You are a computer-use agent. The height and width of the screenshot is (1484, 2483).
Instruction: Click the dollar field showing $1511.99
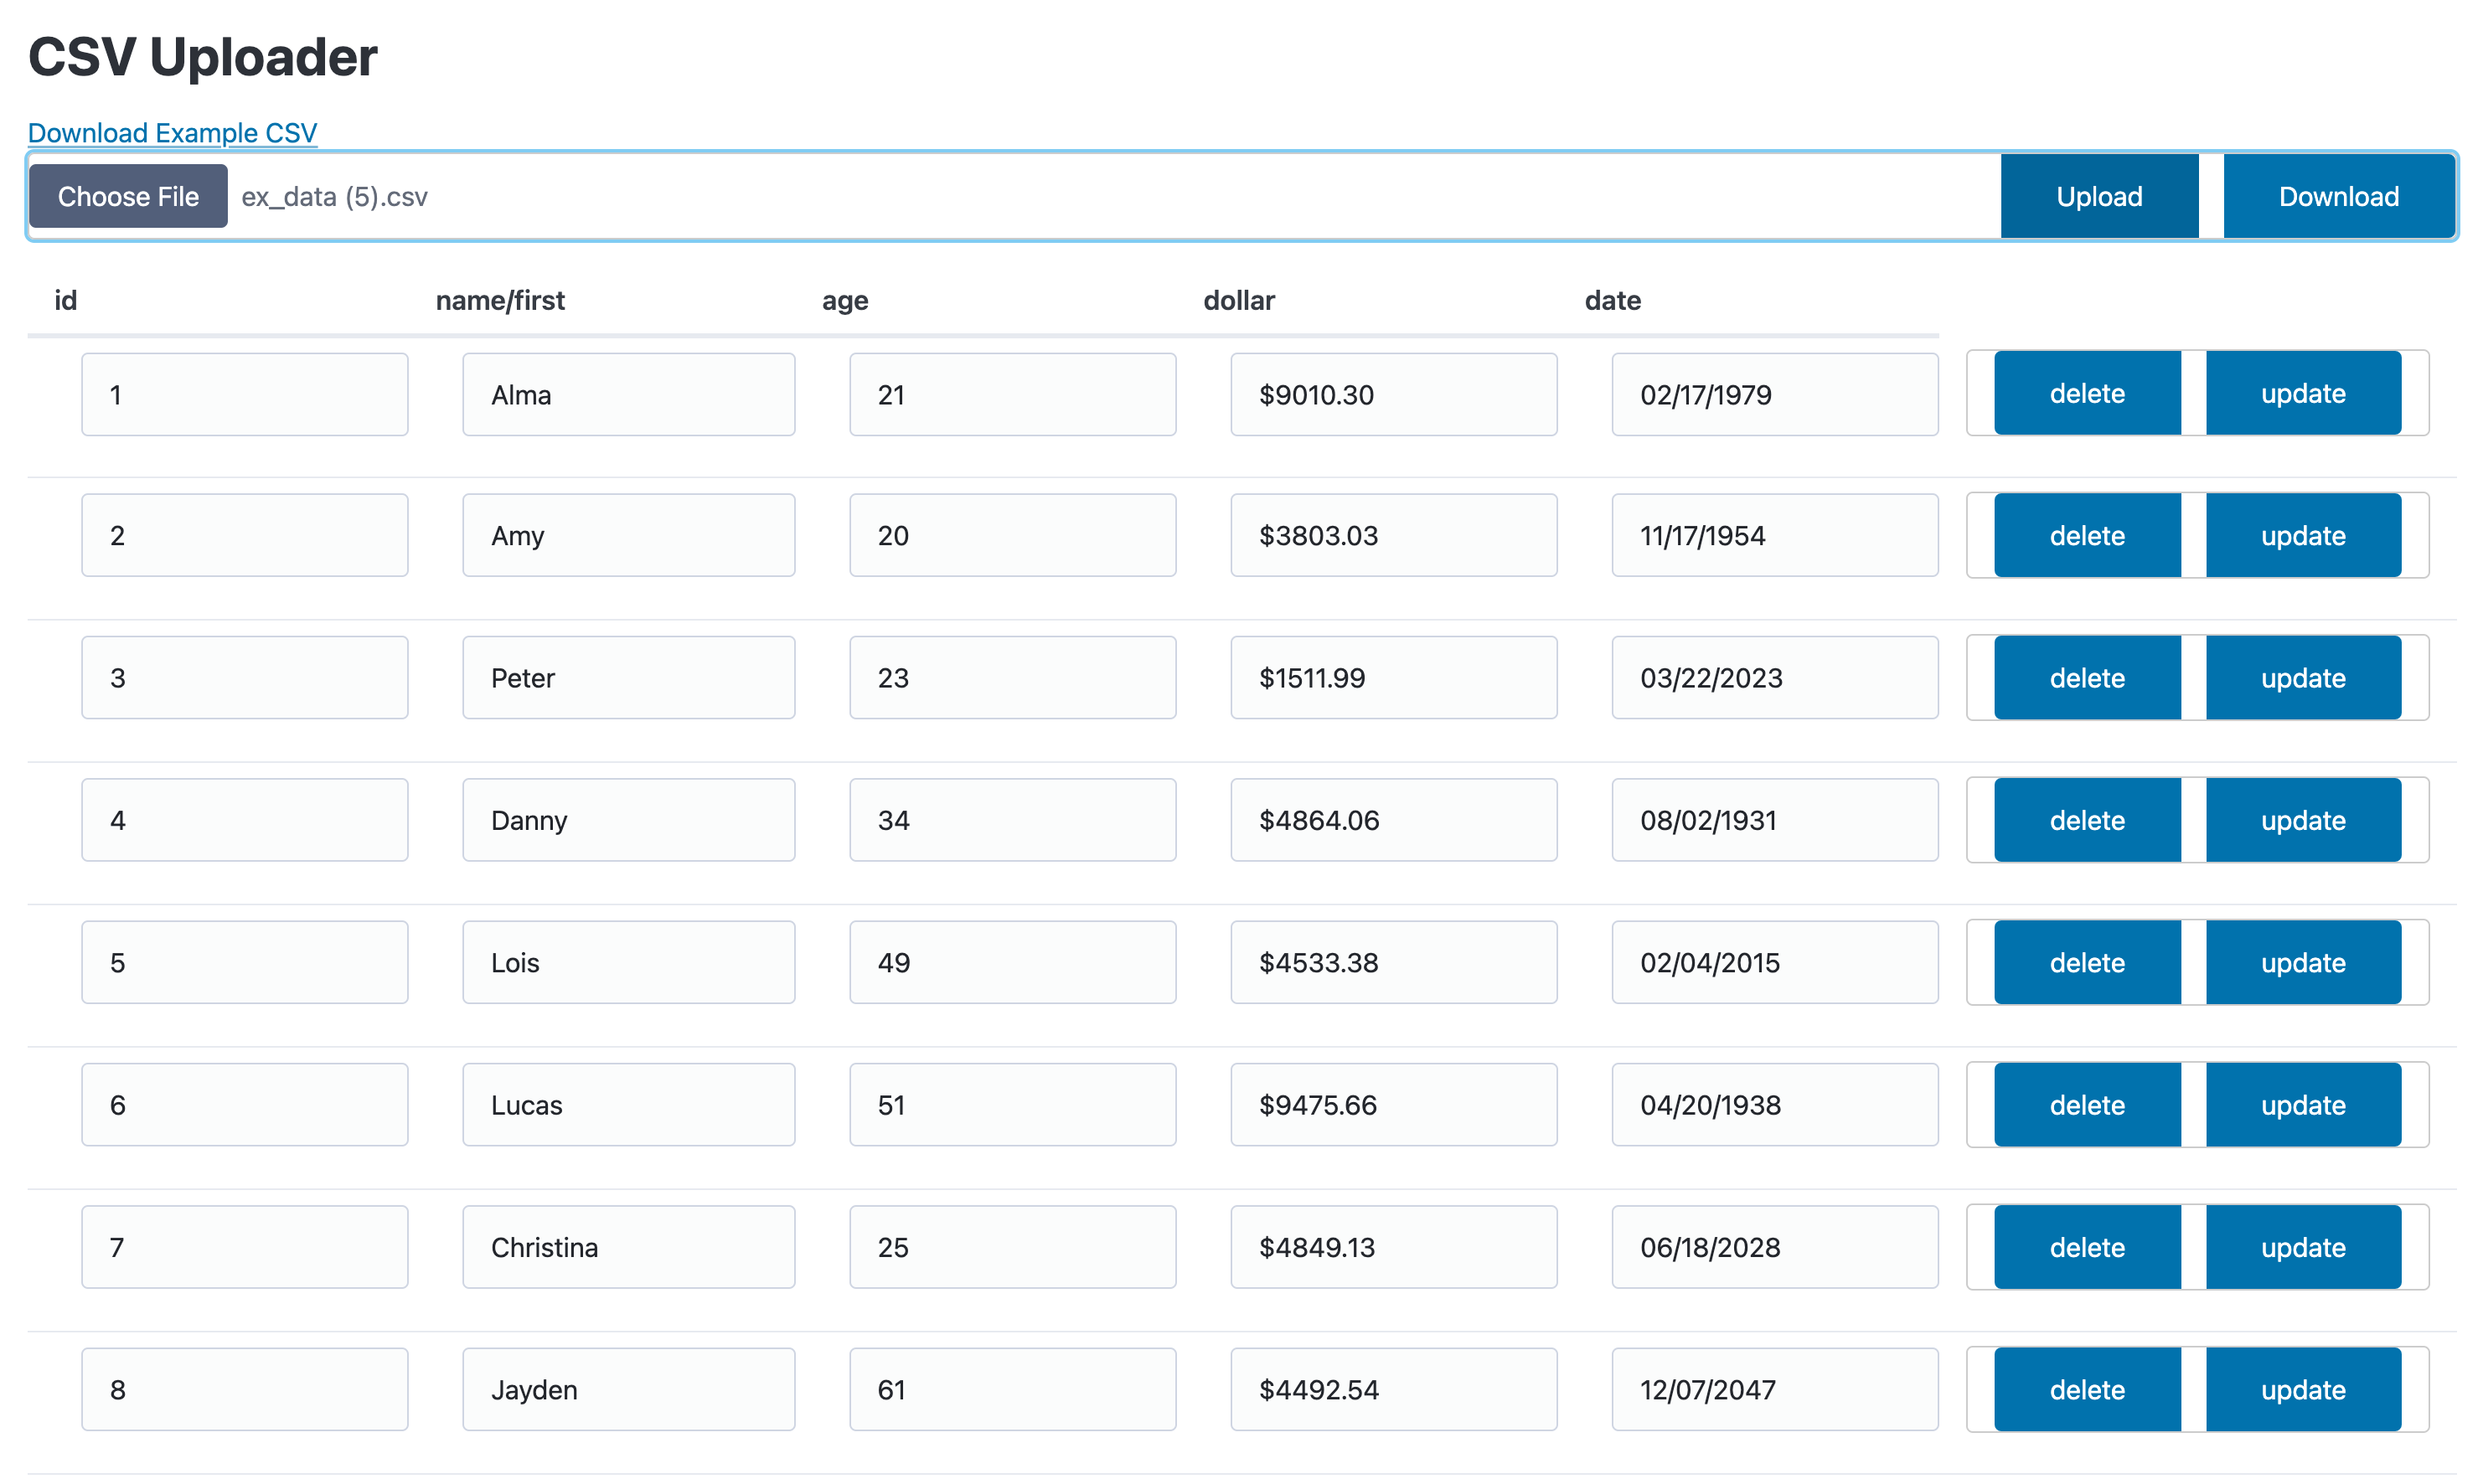coord(1394,678)
